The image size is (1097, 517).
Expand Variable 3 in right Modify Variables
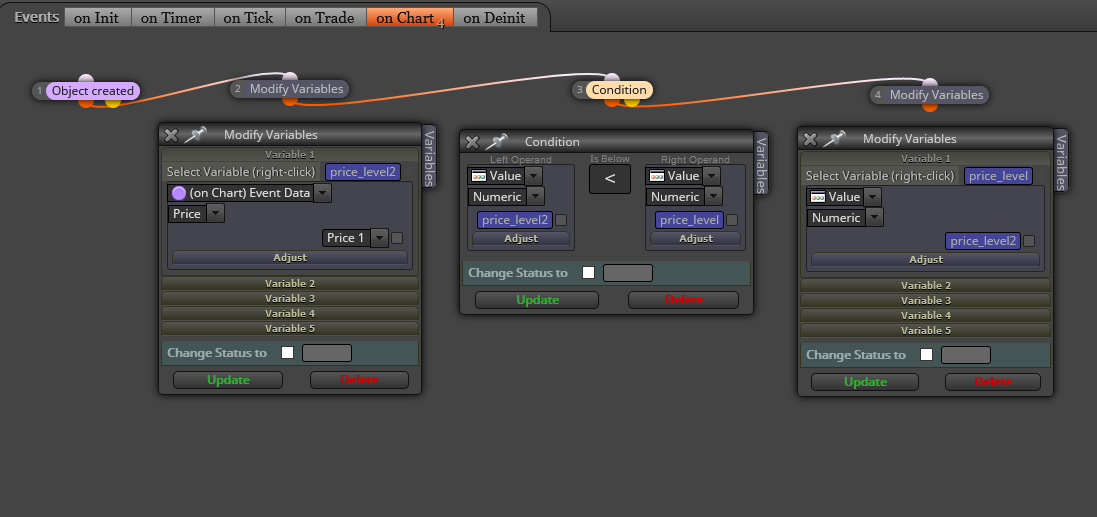(926, 301)
